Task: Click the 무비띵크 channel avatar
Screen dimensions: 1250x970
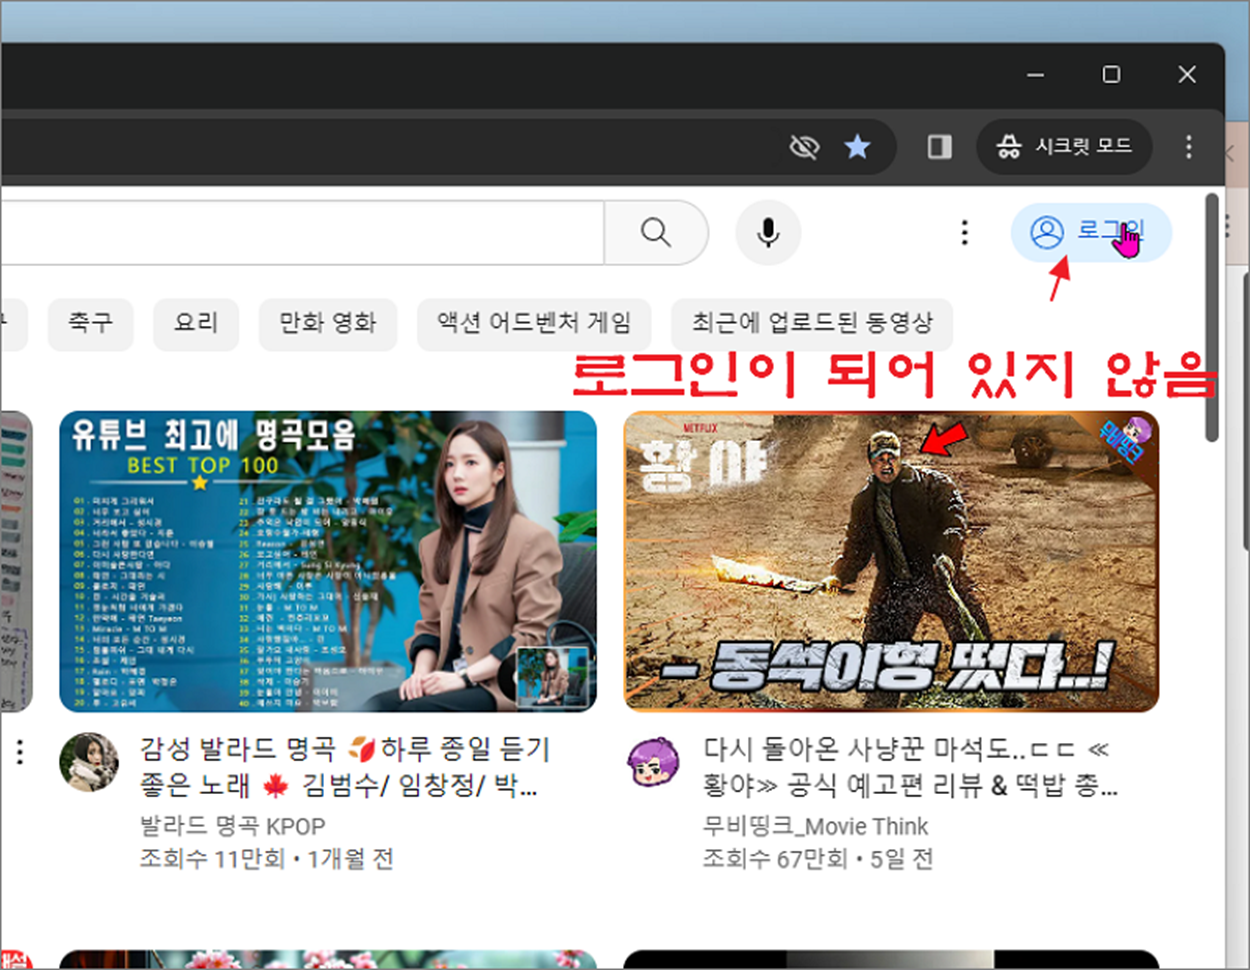Action: [x=653, y=762]
